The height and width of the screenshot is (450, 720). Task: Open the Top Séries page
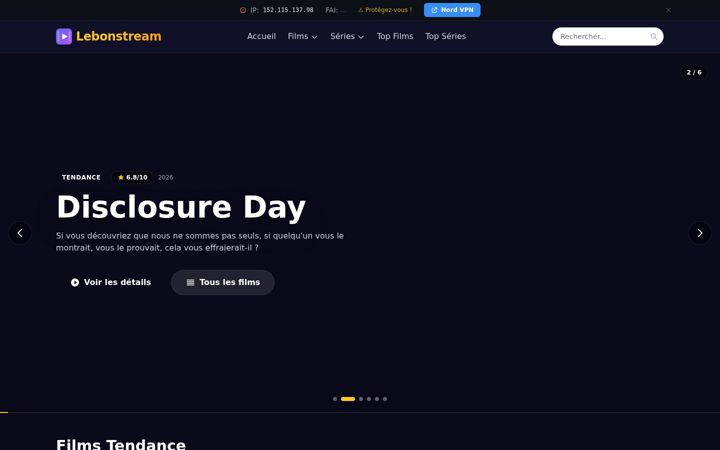(x=445, y=36)
